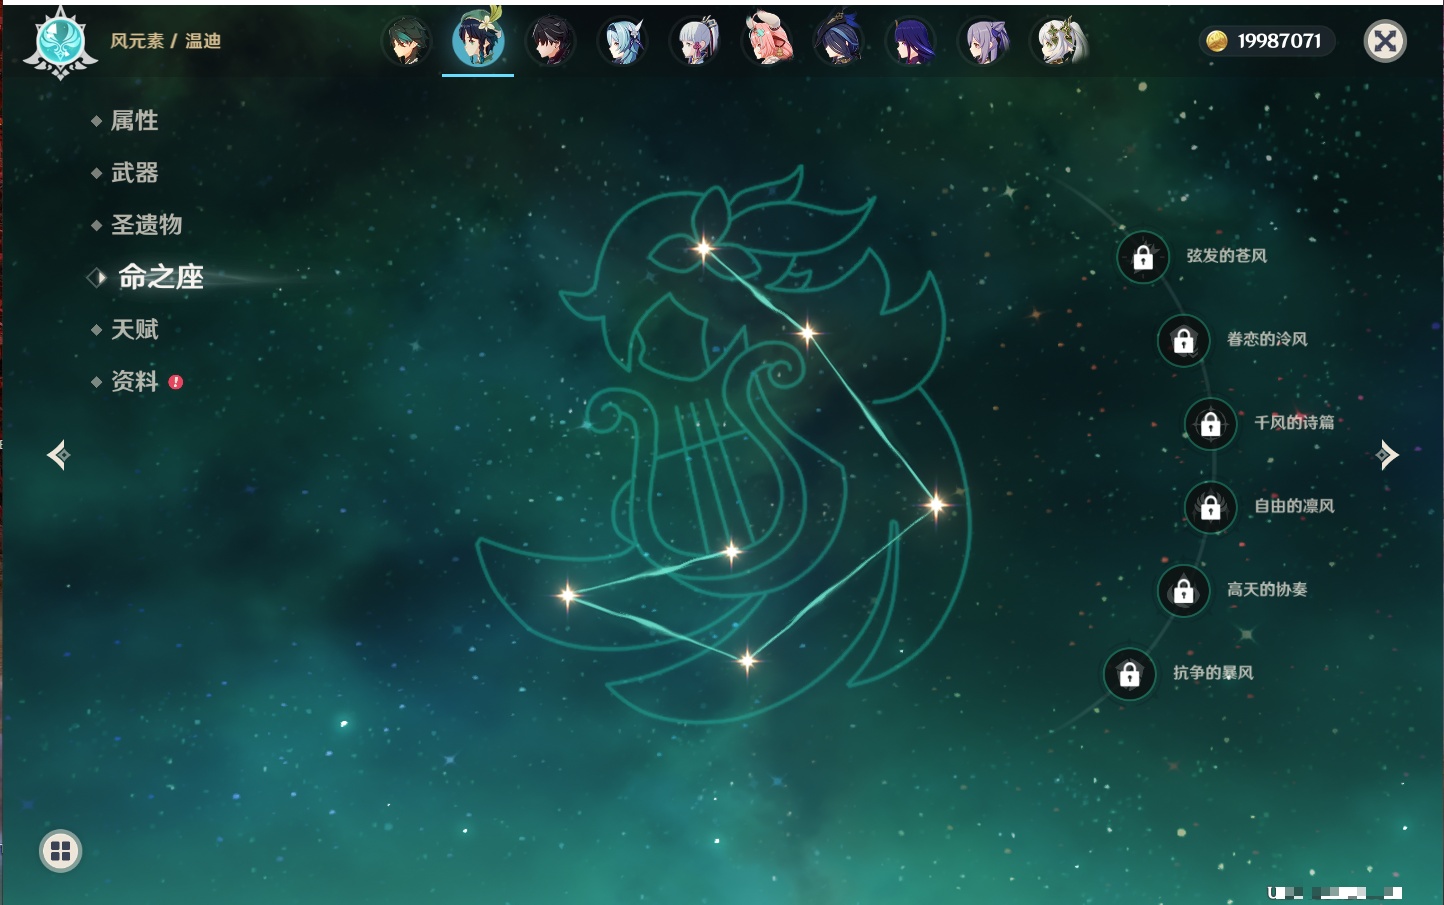Open the 天赋 talents menu

point(134,329)
